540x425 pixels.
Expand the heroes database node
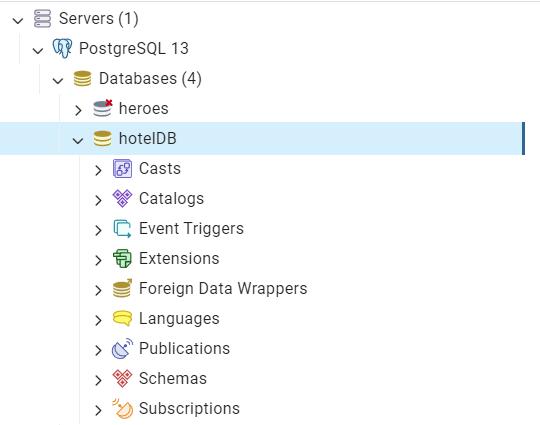[x=78, y=110]
